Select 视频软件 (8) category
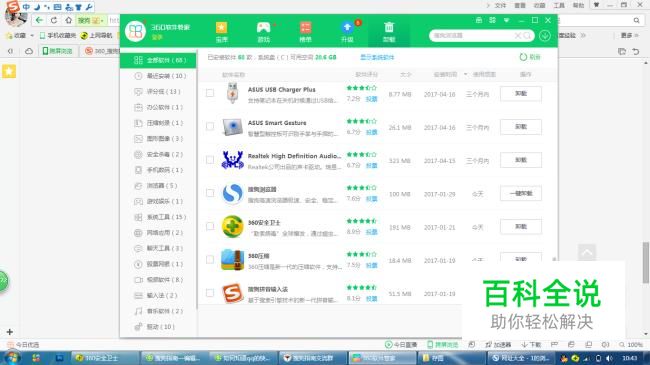Viewport: 650px width, 365px height. [158, 280]
